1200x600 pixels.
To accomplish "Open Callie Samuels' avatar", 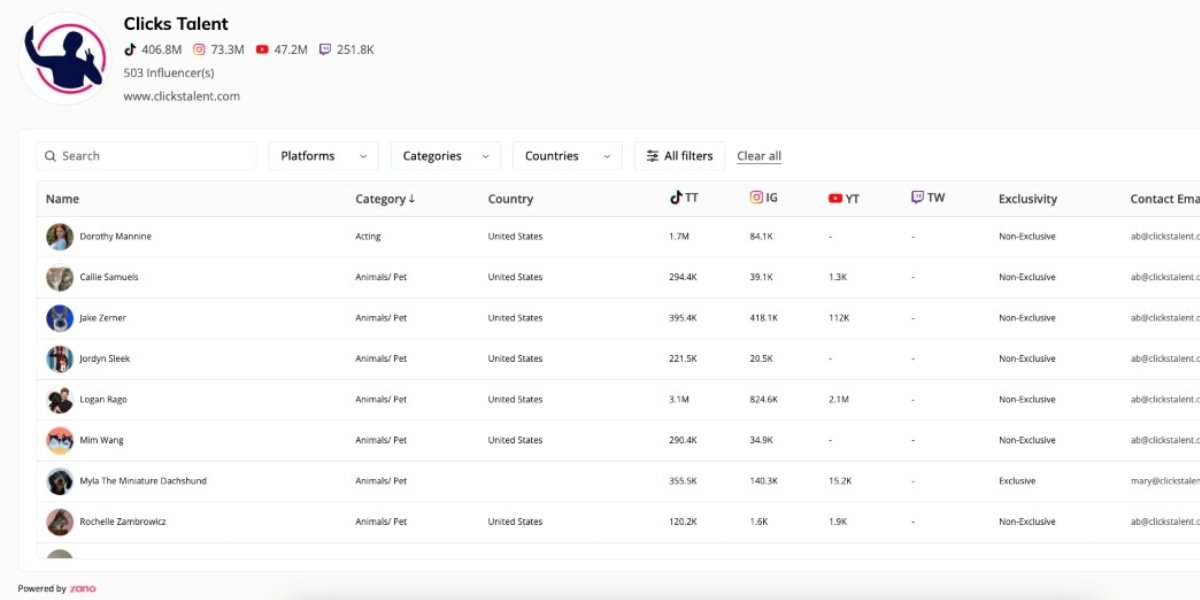I will tap(60, 278).
